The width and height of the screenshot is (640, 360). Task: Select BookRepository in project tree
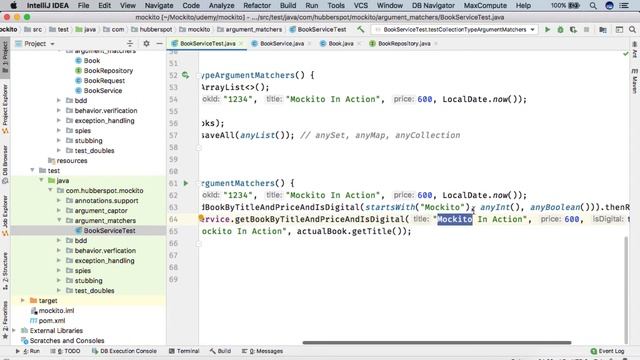(108, 70)
